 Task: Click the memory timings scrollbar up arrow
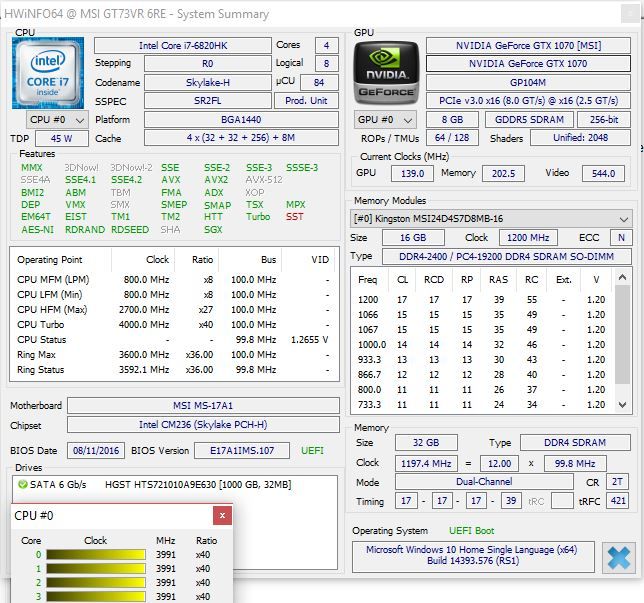[622, 278]
